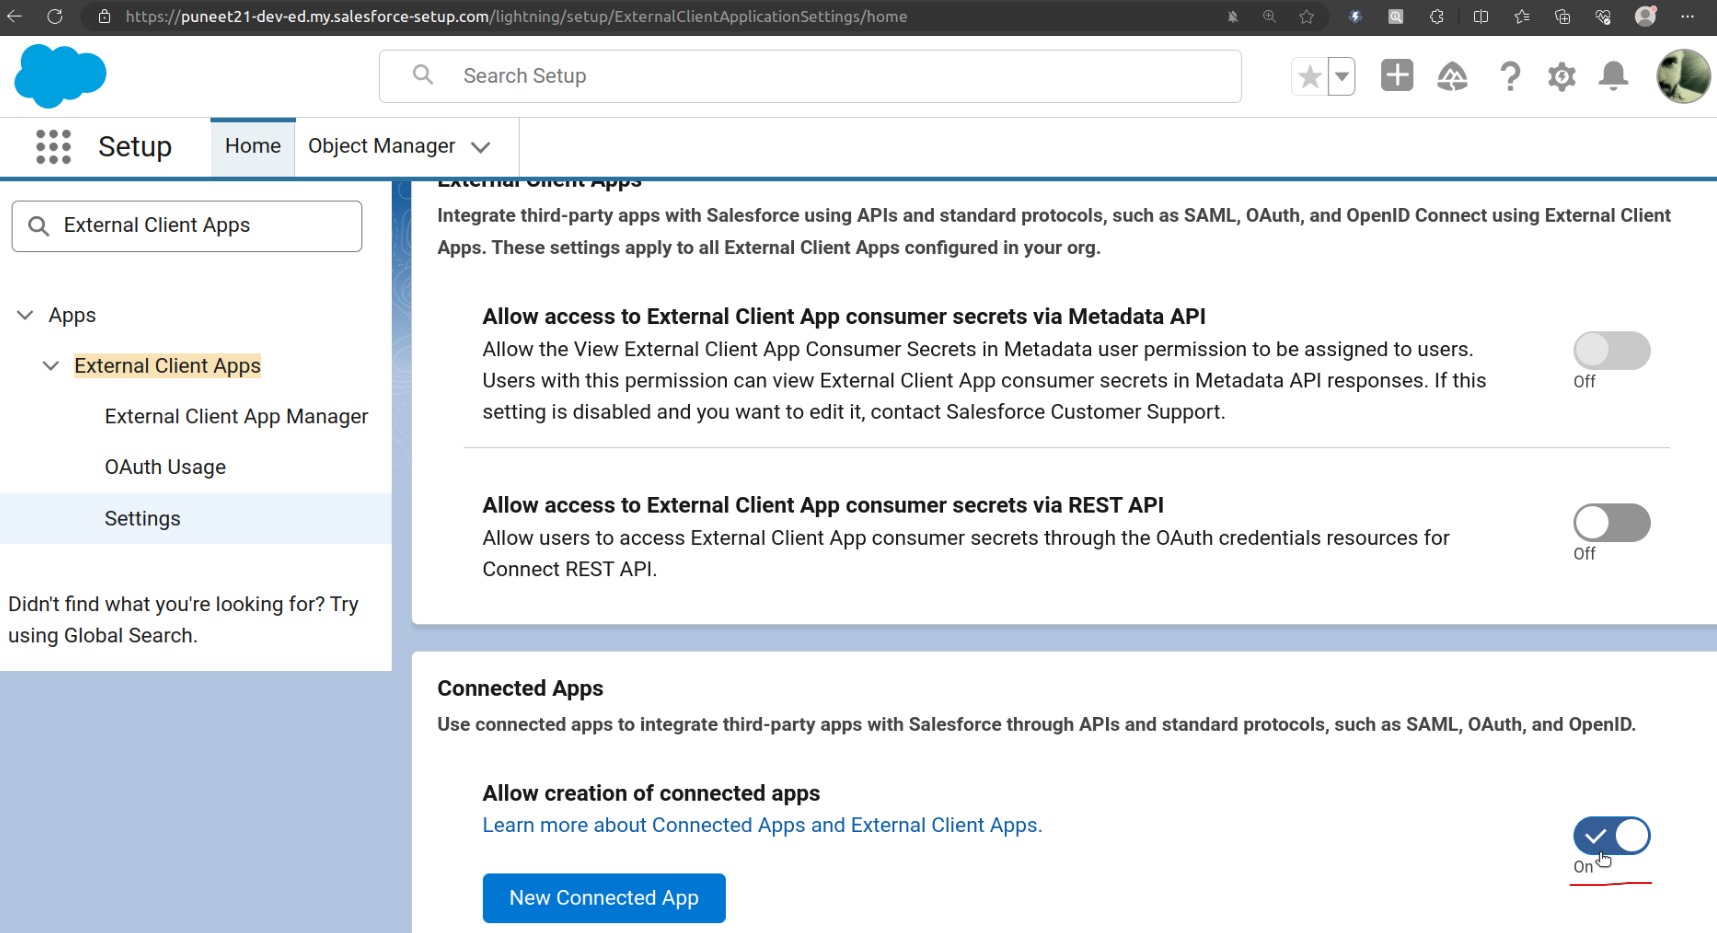Click the Salesforce cloud logo
Screen dimensions: 1717x933
point(60,76)
